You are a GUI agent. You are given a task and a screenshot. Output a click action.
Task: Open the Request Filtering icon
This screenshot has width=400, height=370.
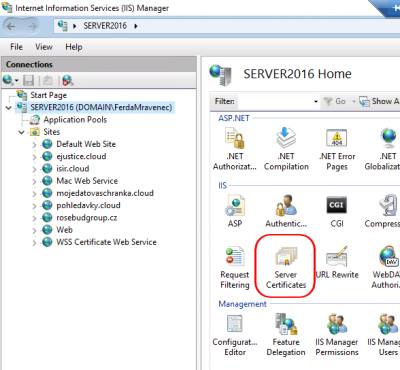point(235,267)
